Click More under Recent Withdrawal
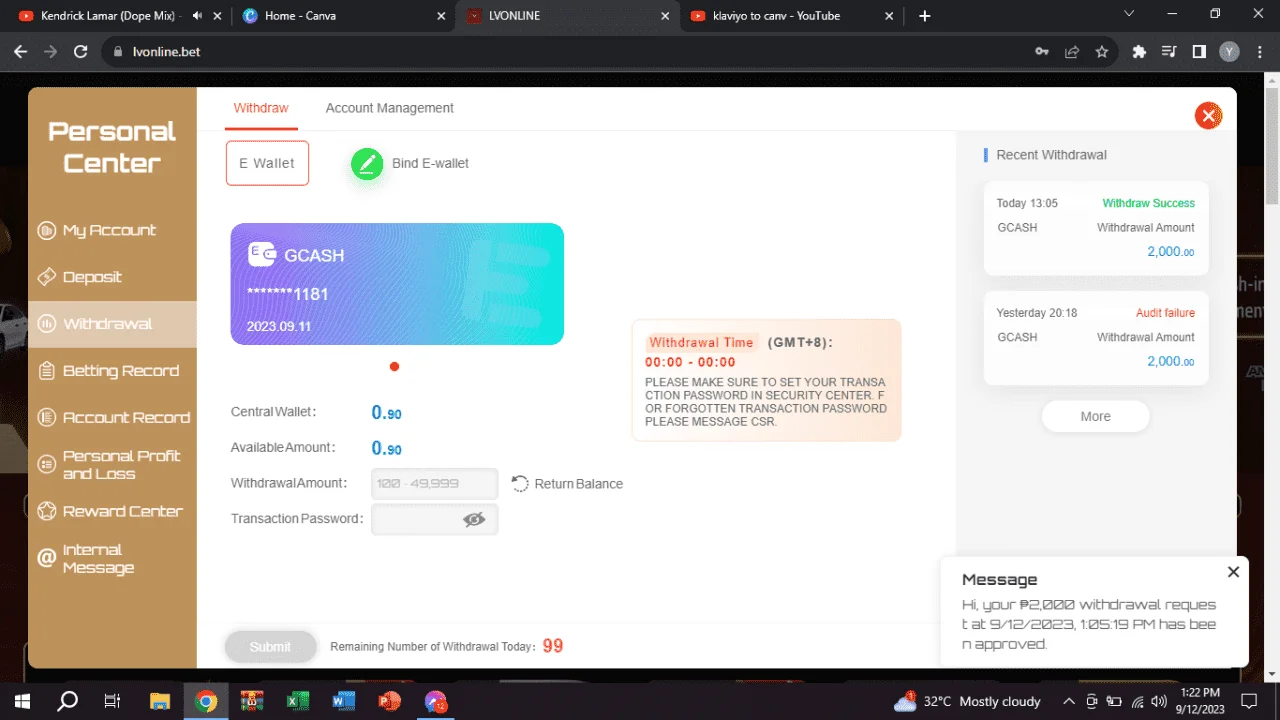The image size is (1280, 720). point(1095,416)
